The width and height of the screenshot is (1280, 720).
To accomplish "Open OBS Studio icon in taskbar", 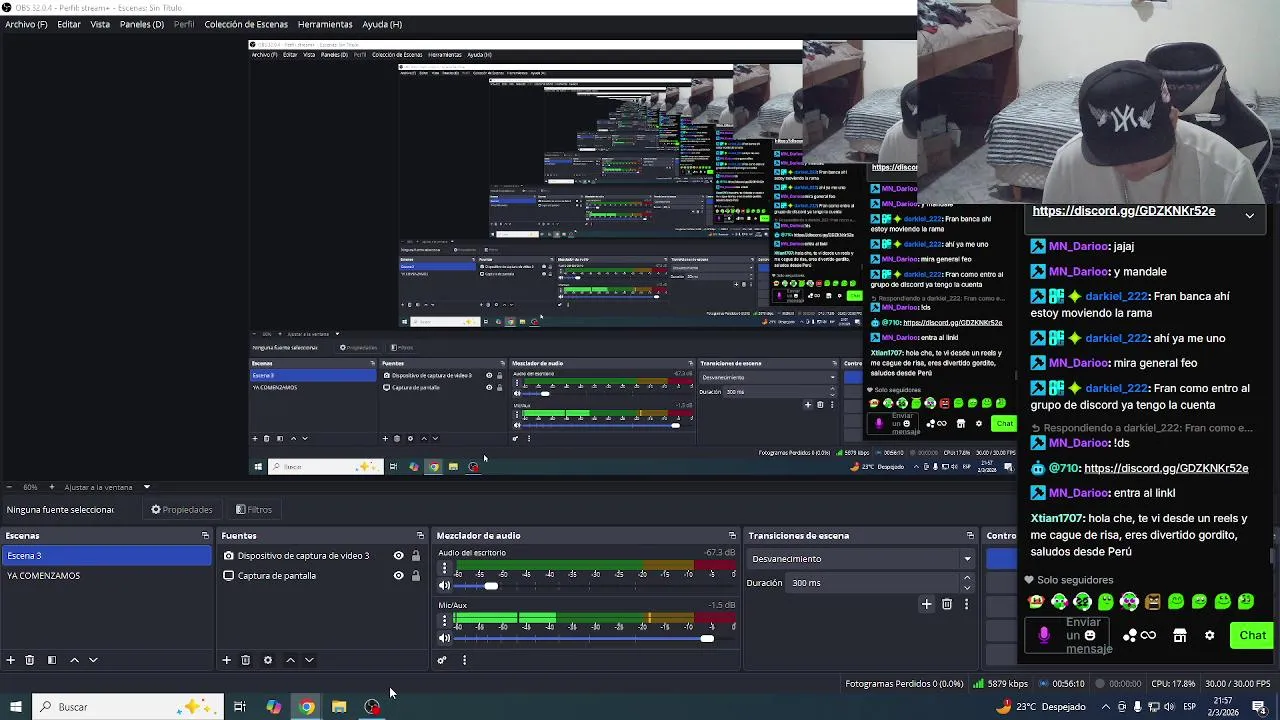I will (x=372, y=707).
